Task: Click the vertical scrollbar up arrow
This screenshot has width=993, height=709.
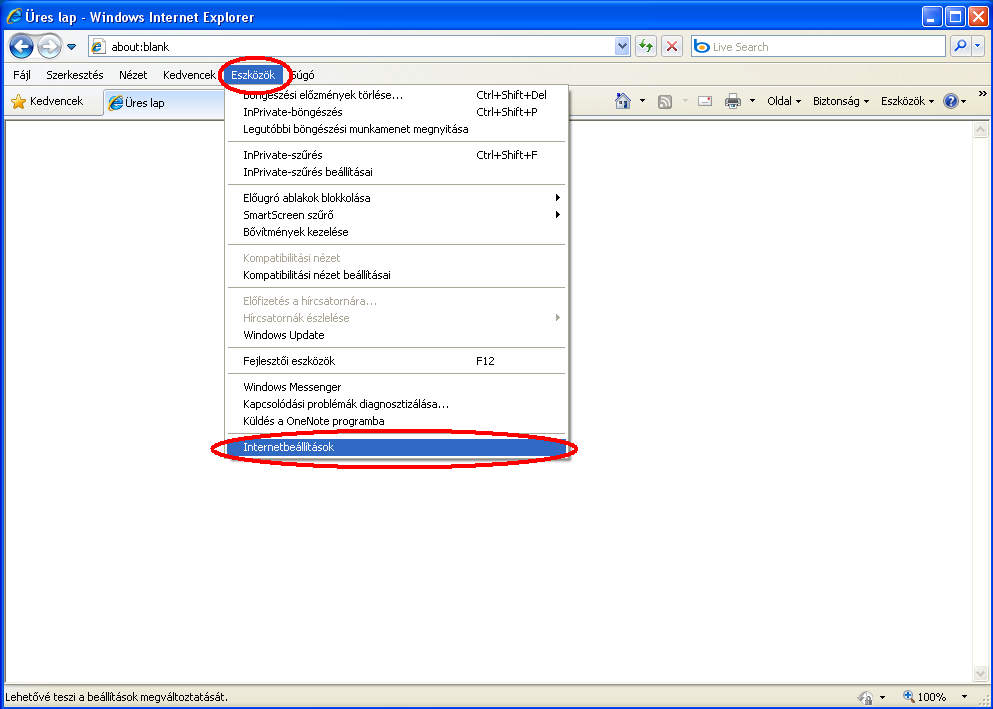Action: 980,130
